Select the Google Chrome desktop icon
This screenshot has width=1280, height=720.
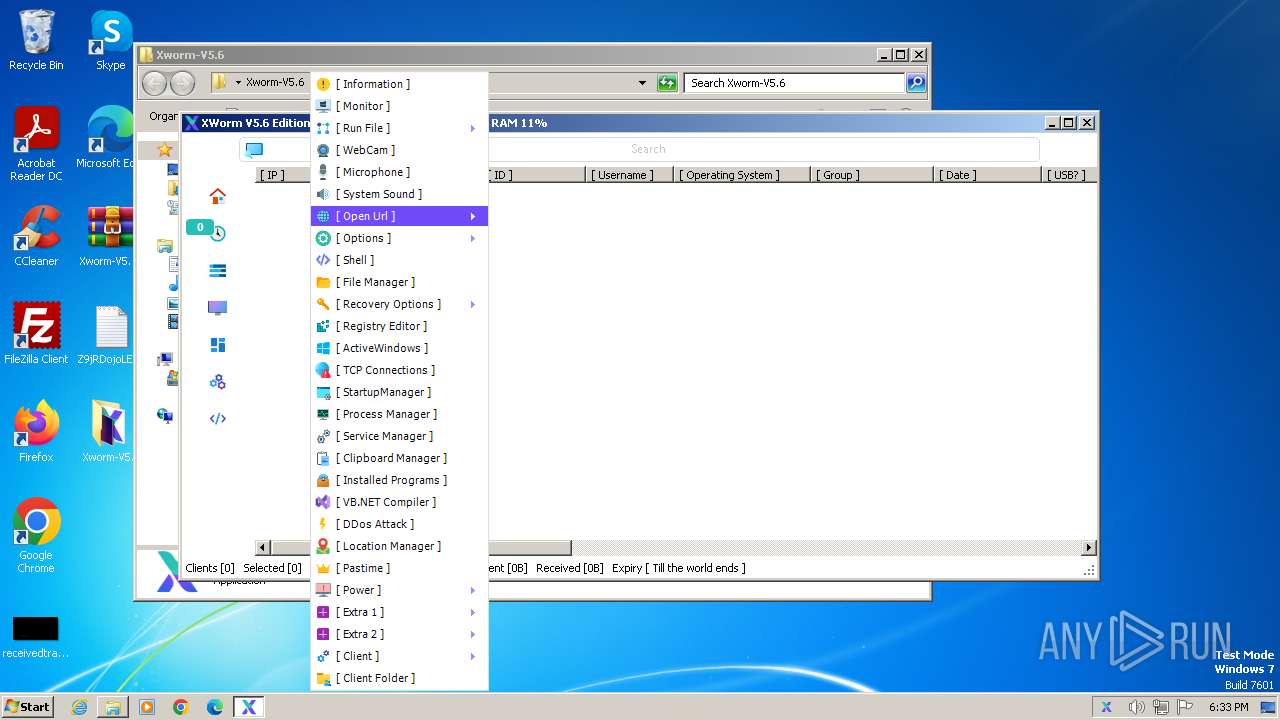36,536
